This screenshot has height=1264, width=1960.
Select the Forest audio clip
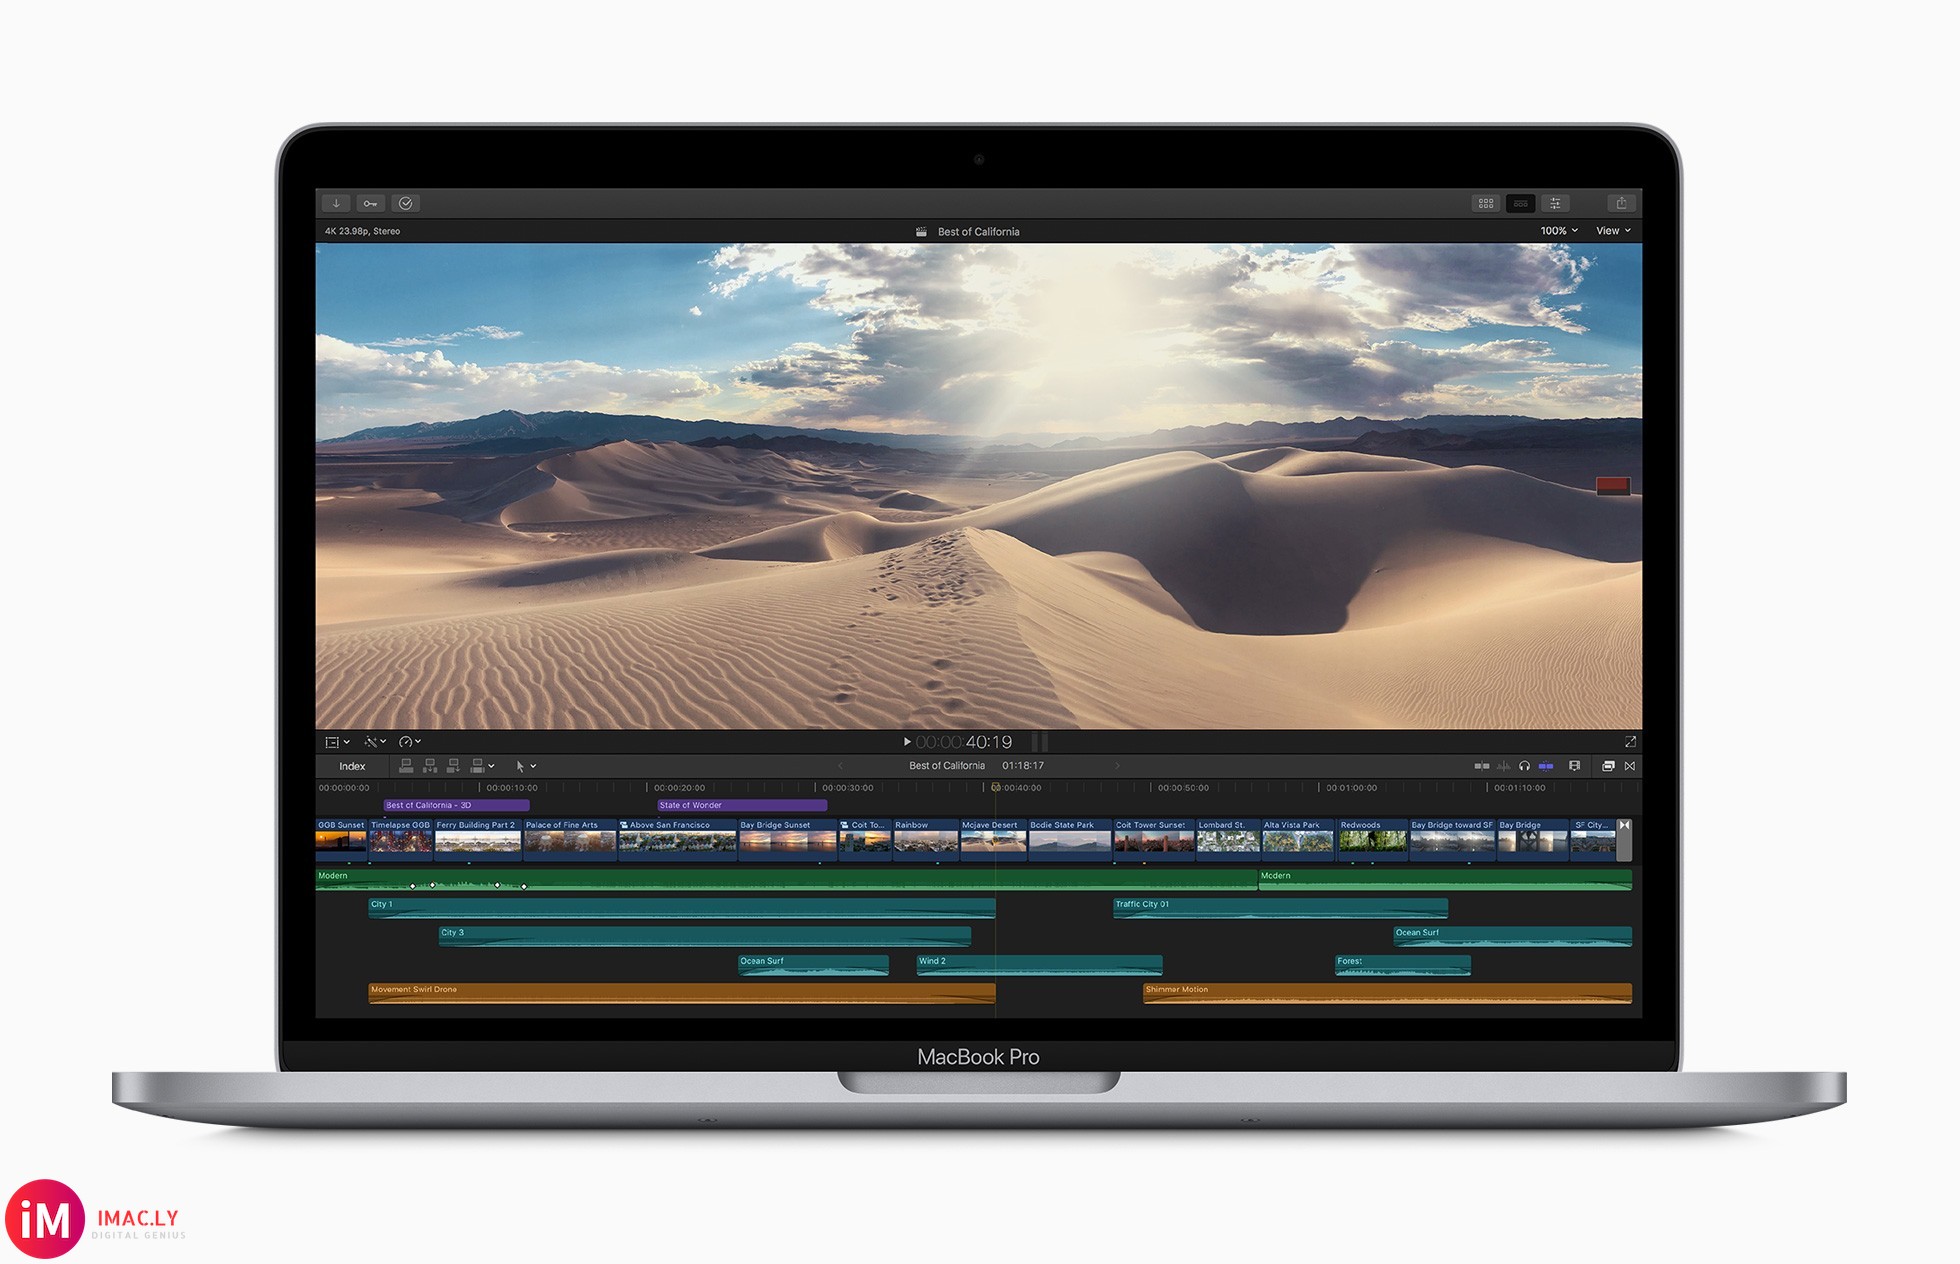coord(1403,965)
